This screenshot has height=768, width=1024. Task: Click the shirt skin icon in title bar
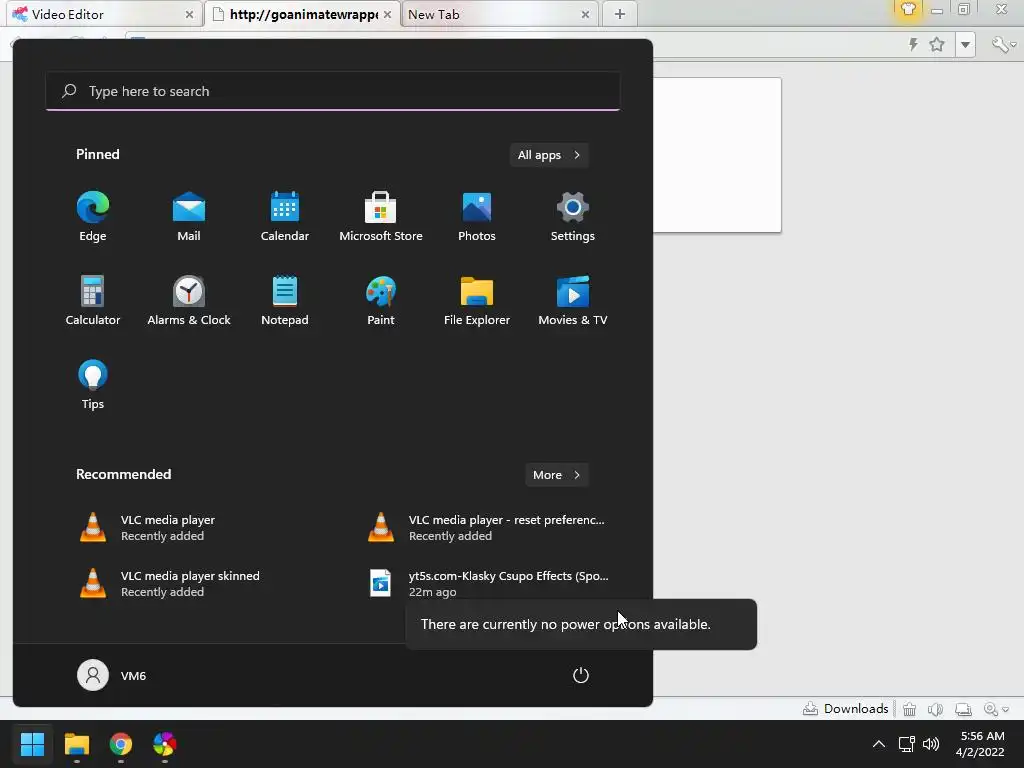[x=908, y=9]
